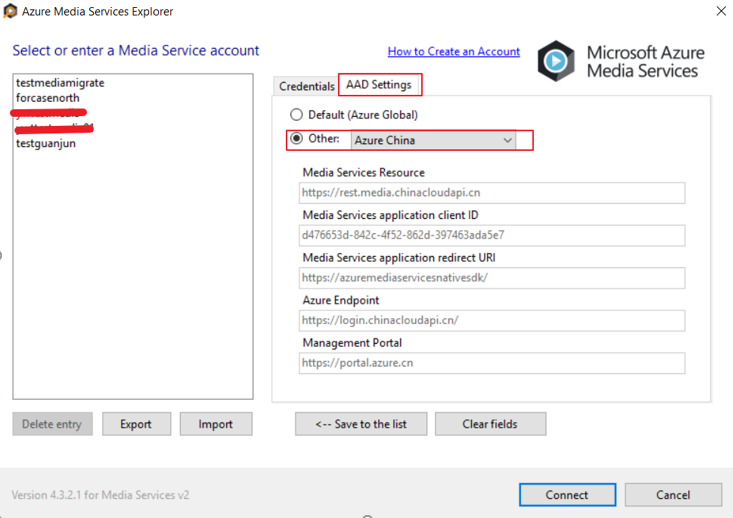The width and height of the screenshot is (733, 518).
Task: Click the Clear fields button
Action: (x=490, y=424)
